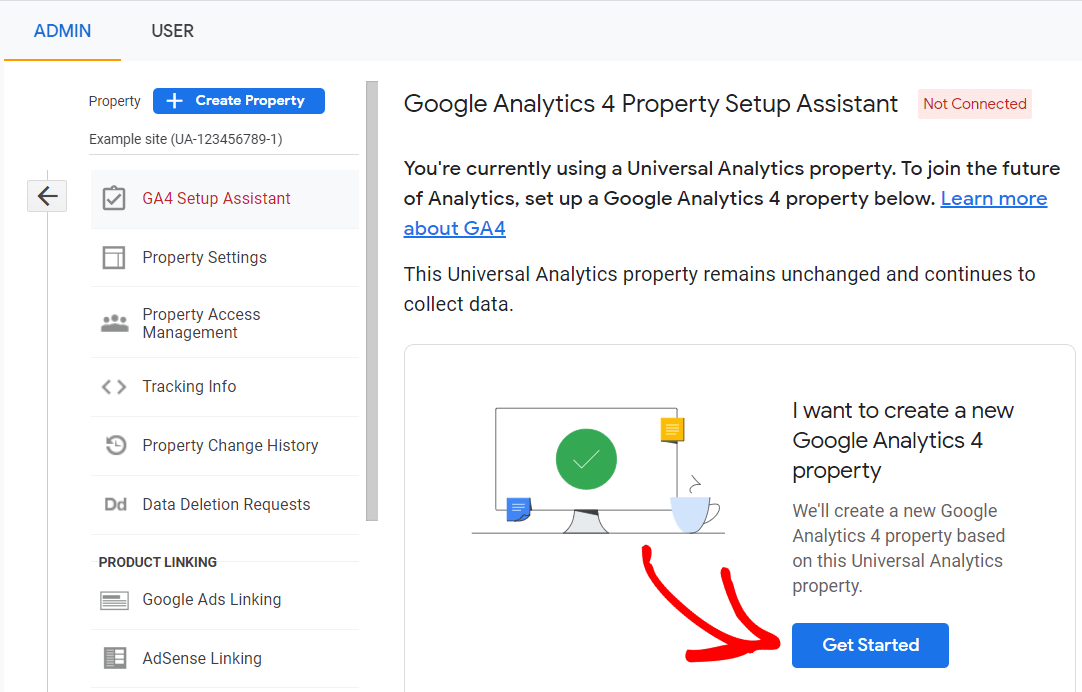Click the AdSense Linking icon

pyautogui.click(x=114, y=659)
